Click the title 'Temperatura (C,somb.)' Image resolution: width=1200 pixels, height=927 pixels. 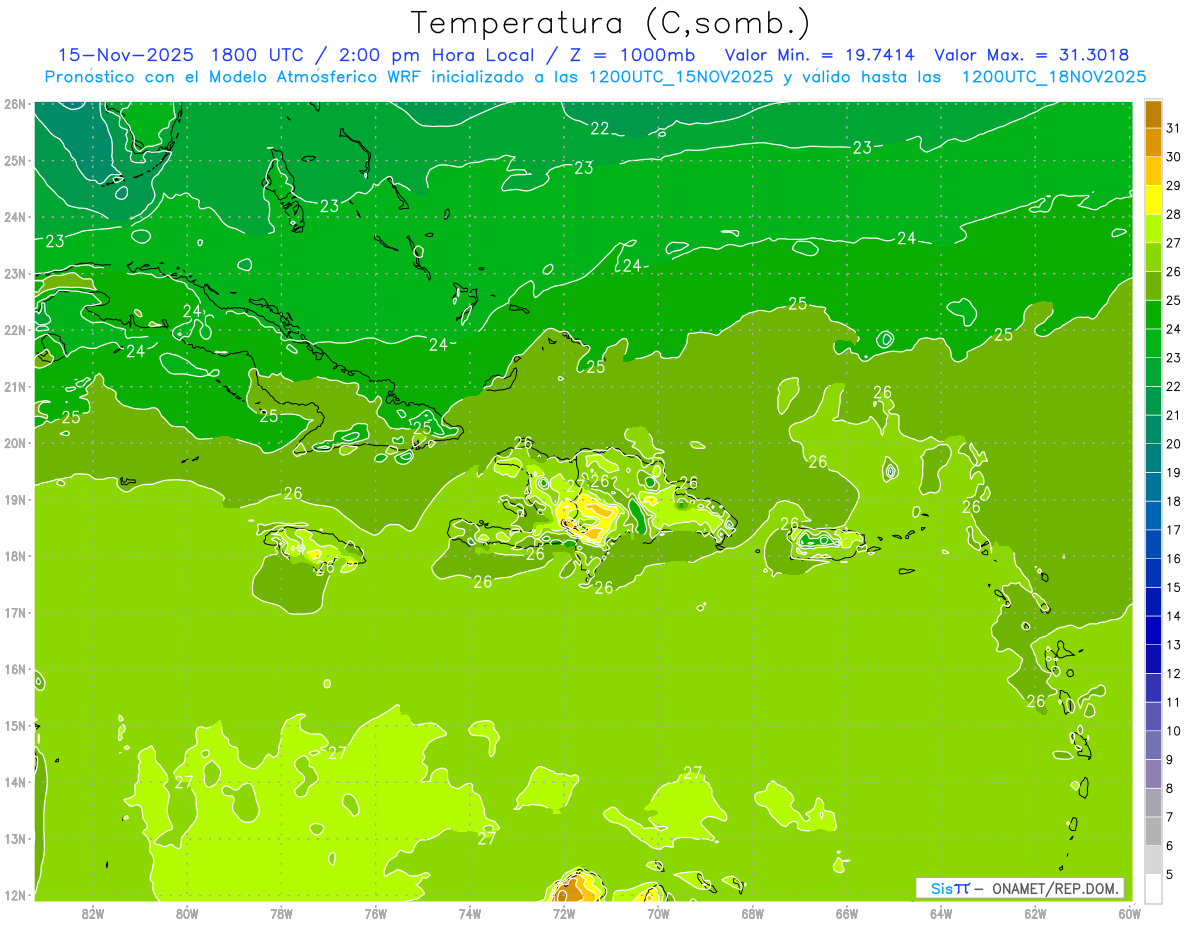pos(611,23)
